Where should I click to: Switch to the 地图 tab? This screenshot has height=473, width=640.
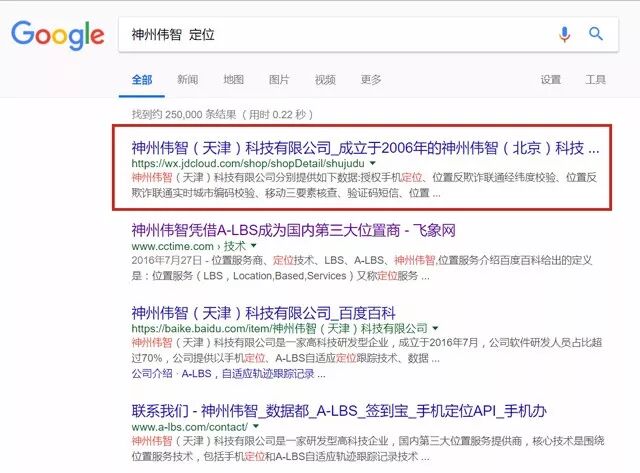tap(233, 79)
